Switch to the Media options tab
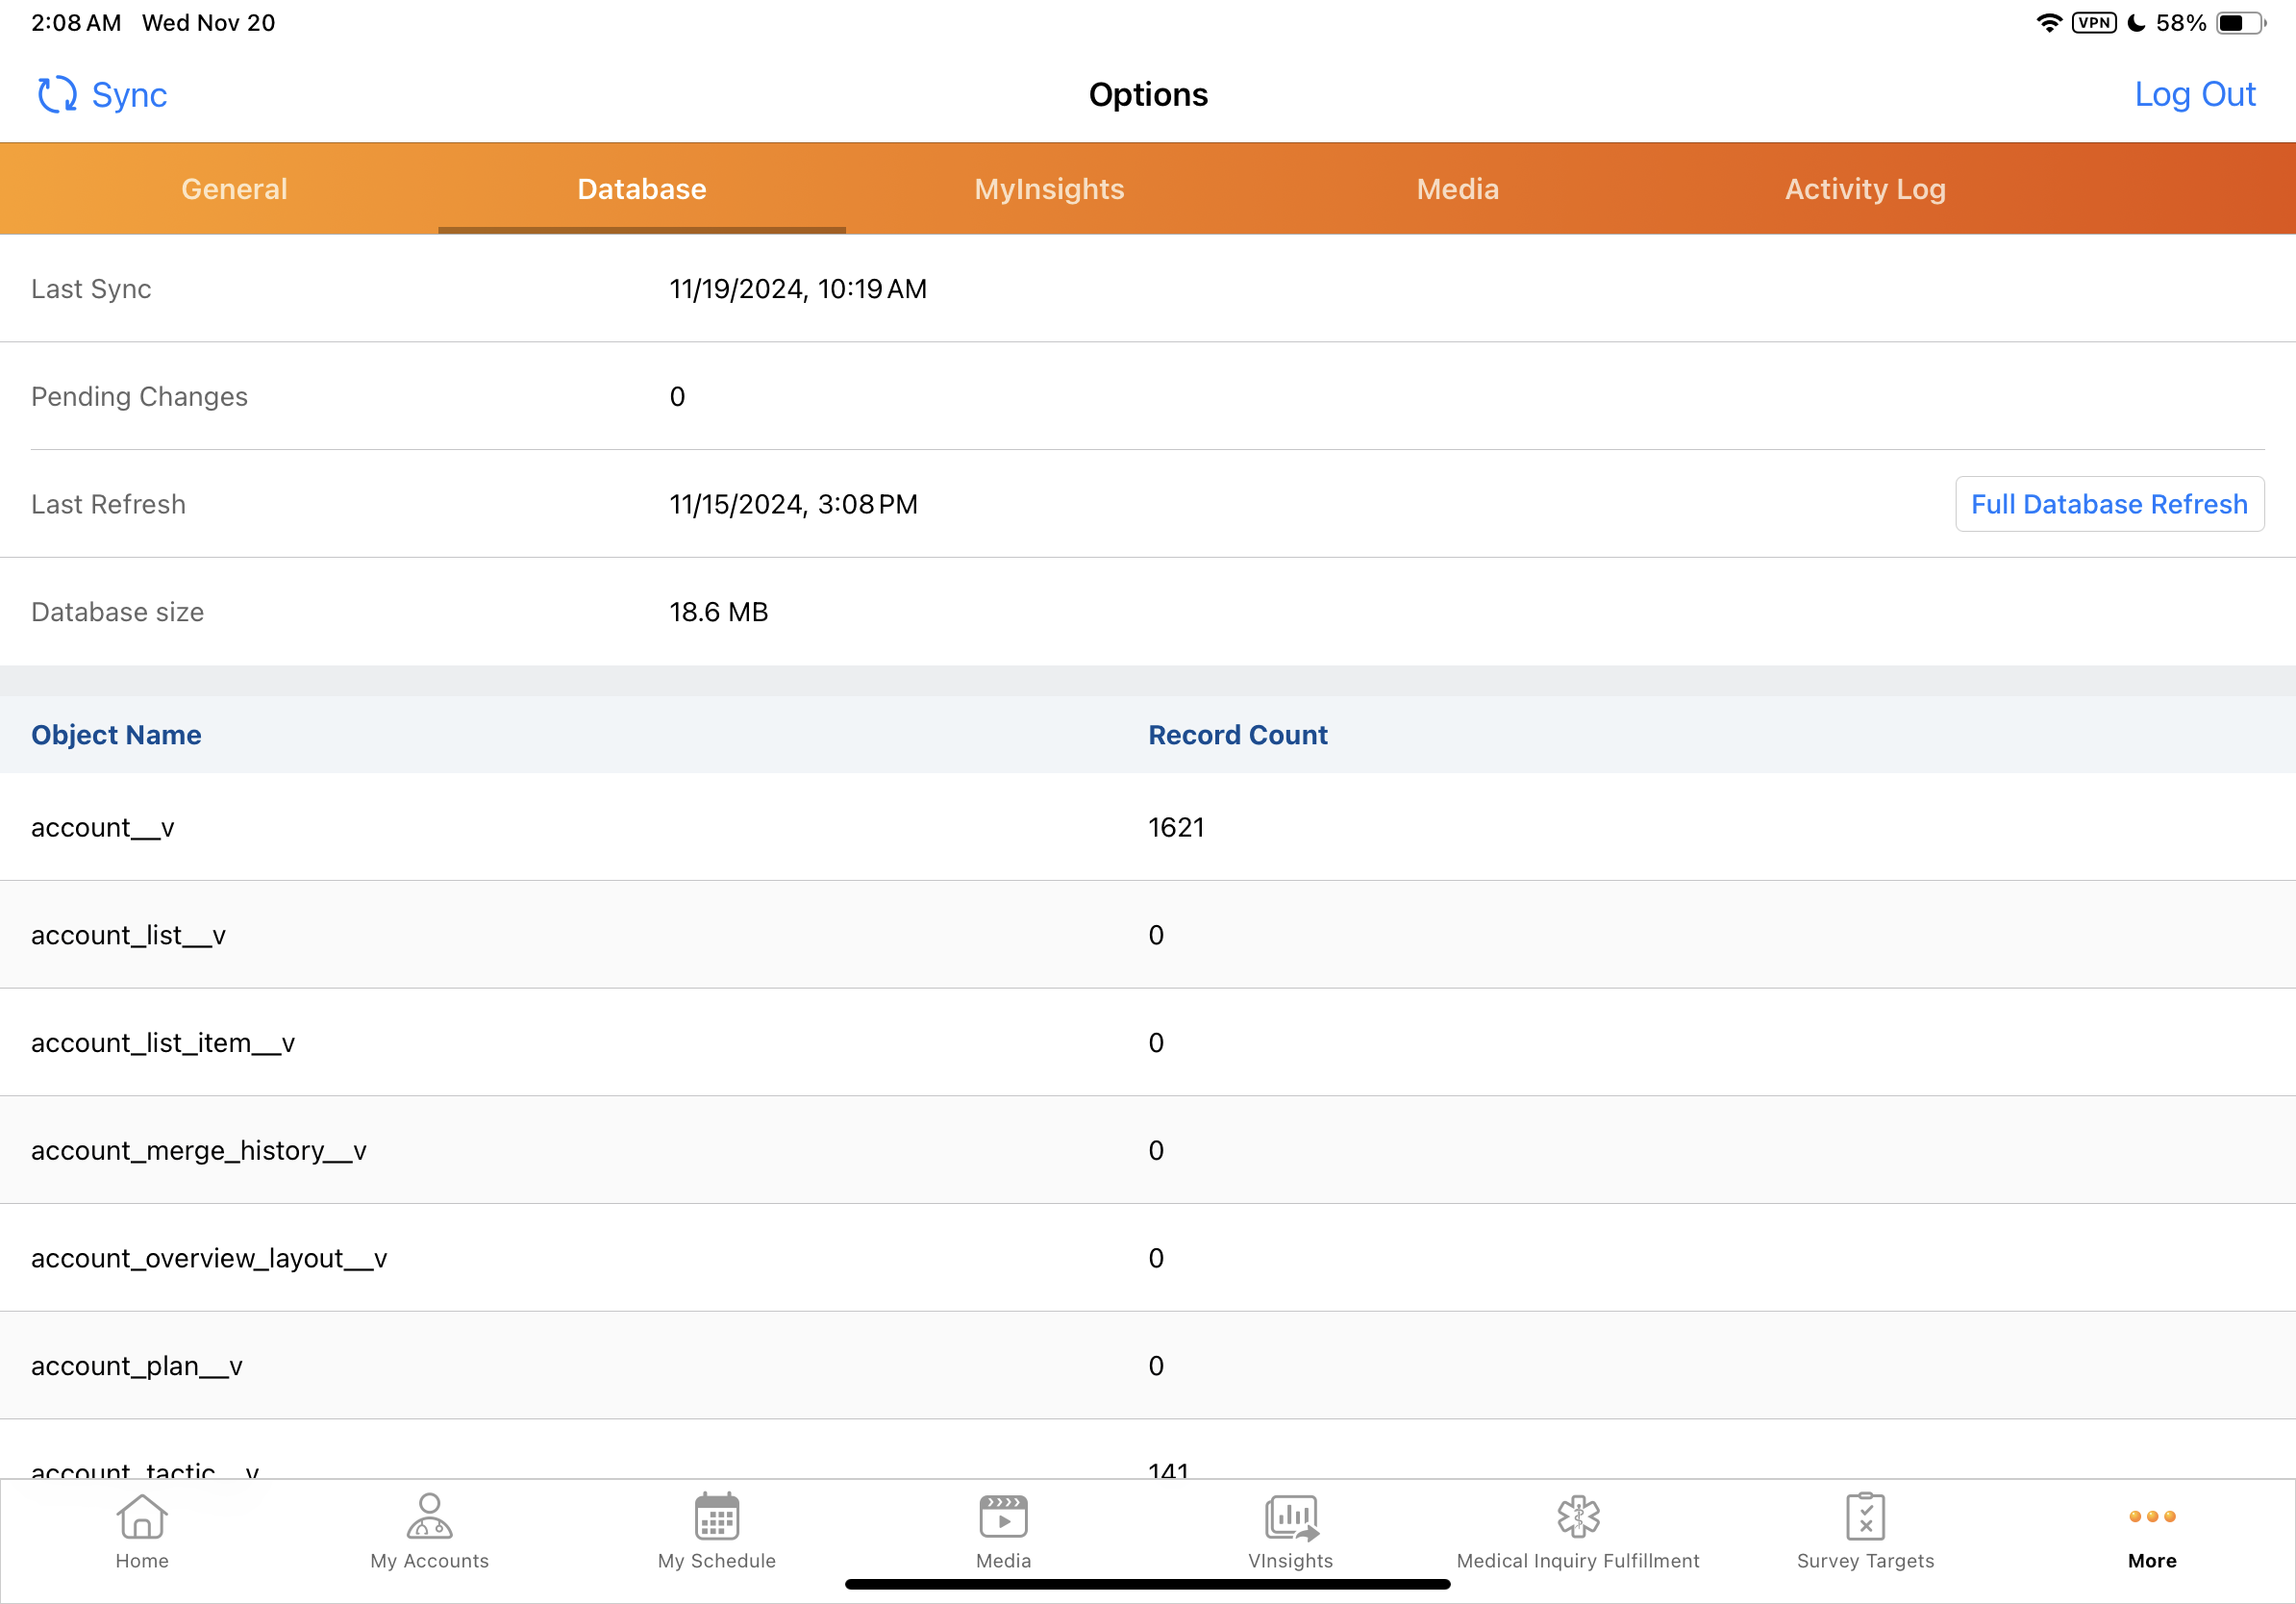Viewport: 2296px width, 1604px height. pos(1457,189)
